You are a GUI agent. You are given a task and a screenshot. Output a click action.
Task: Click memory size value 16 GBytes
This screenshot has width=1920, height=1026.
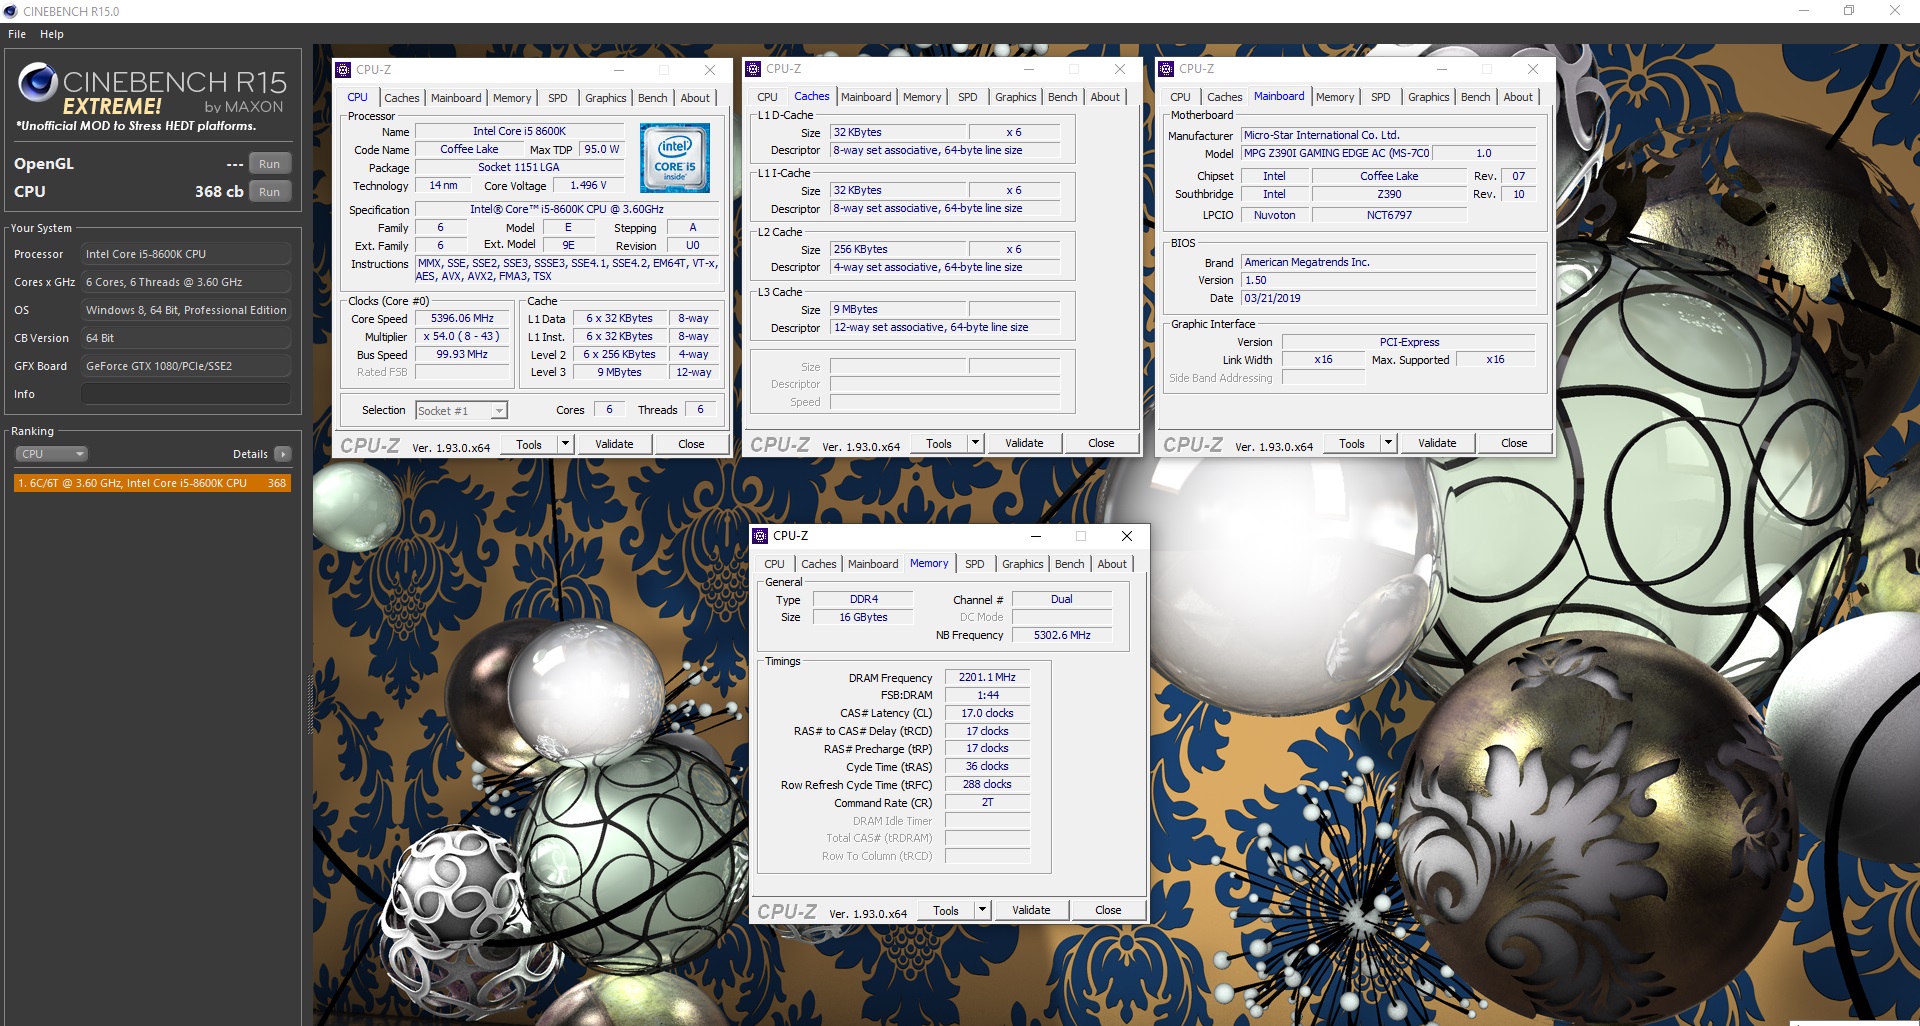click(x=863, y=617)
